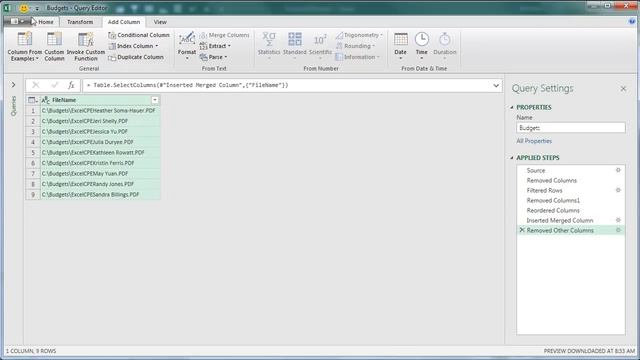Open the Format text menu
This screenshot has width=640, height=360.
pyautogui.click(x=187, y=46)
